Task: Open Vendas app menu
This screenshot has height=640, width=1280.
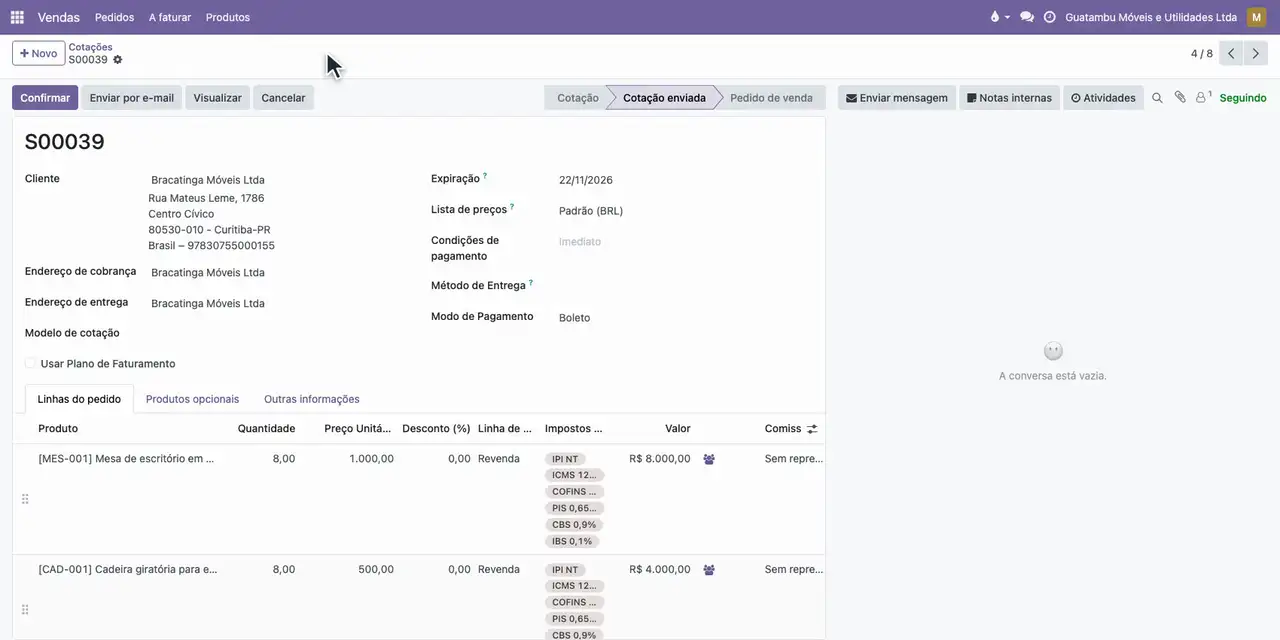Action: tap(59, 17)
